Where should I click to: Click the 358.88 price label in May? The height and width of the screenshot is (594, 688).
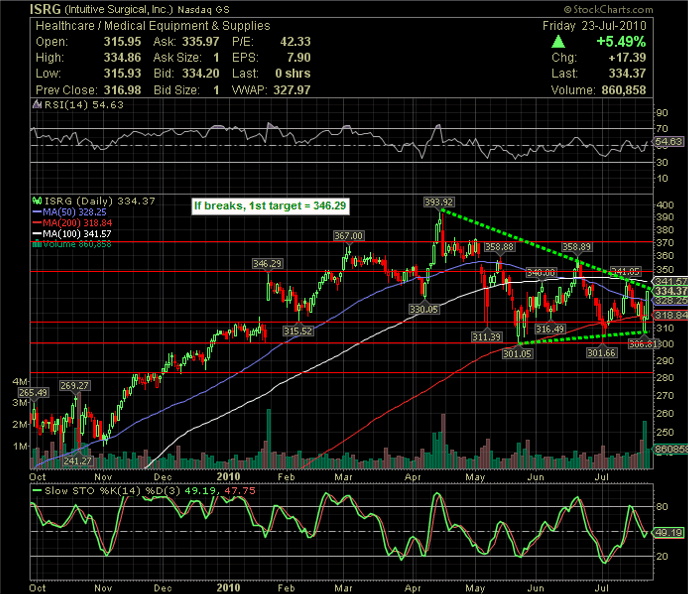click(499, 247)
